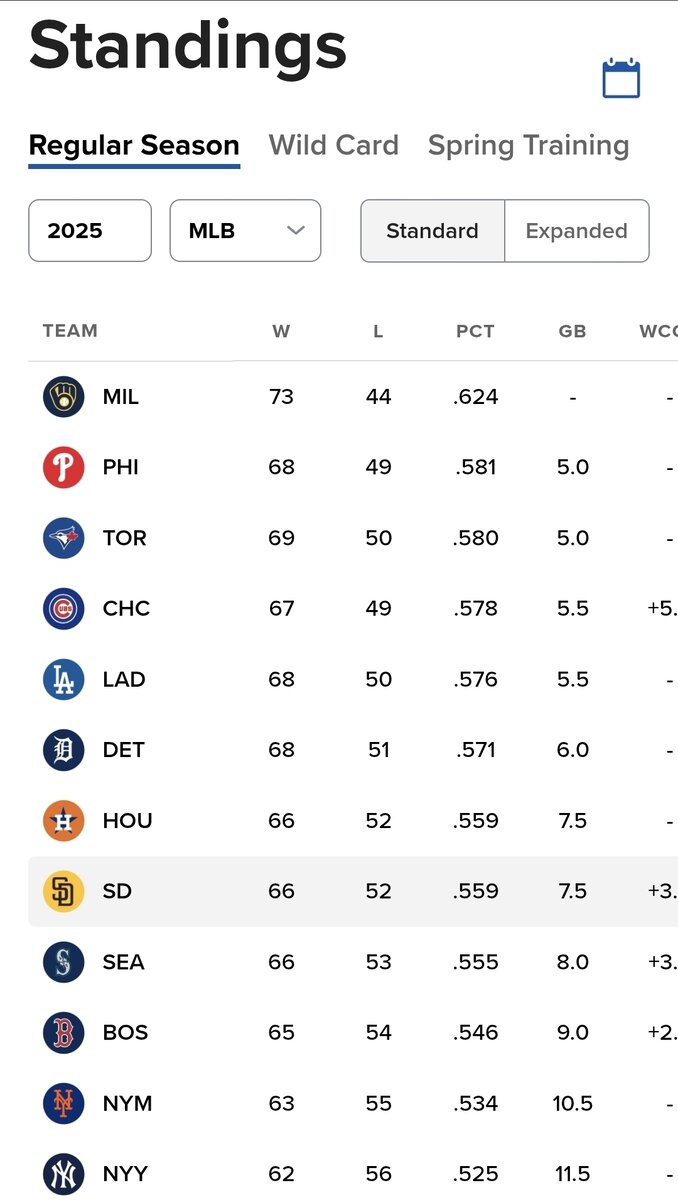Click the Milwaukee Brewers team logo
The image size is (678, 1200).
click(x=63, y=397)
